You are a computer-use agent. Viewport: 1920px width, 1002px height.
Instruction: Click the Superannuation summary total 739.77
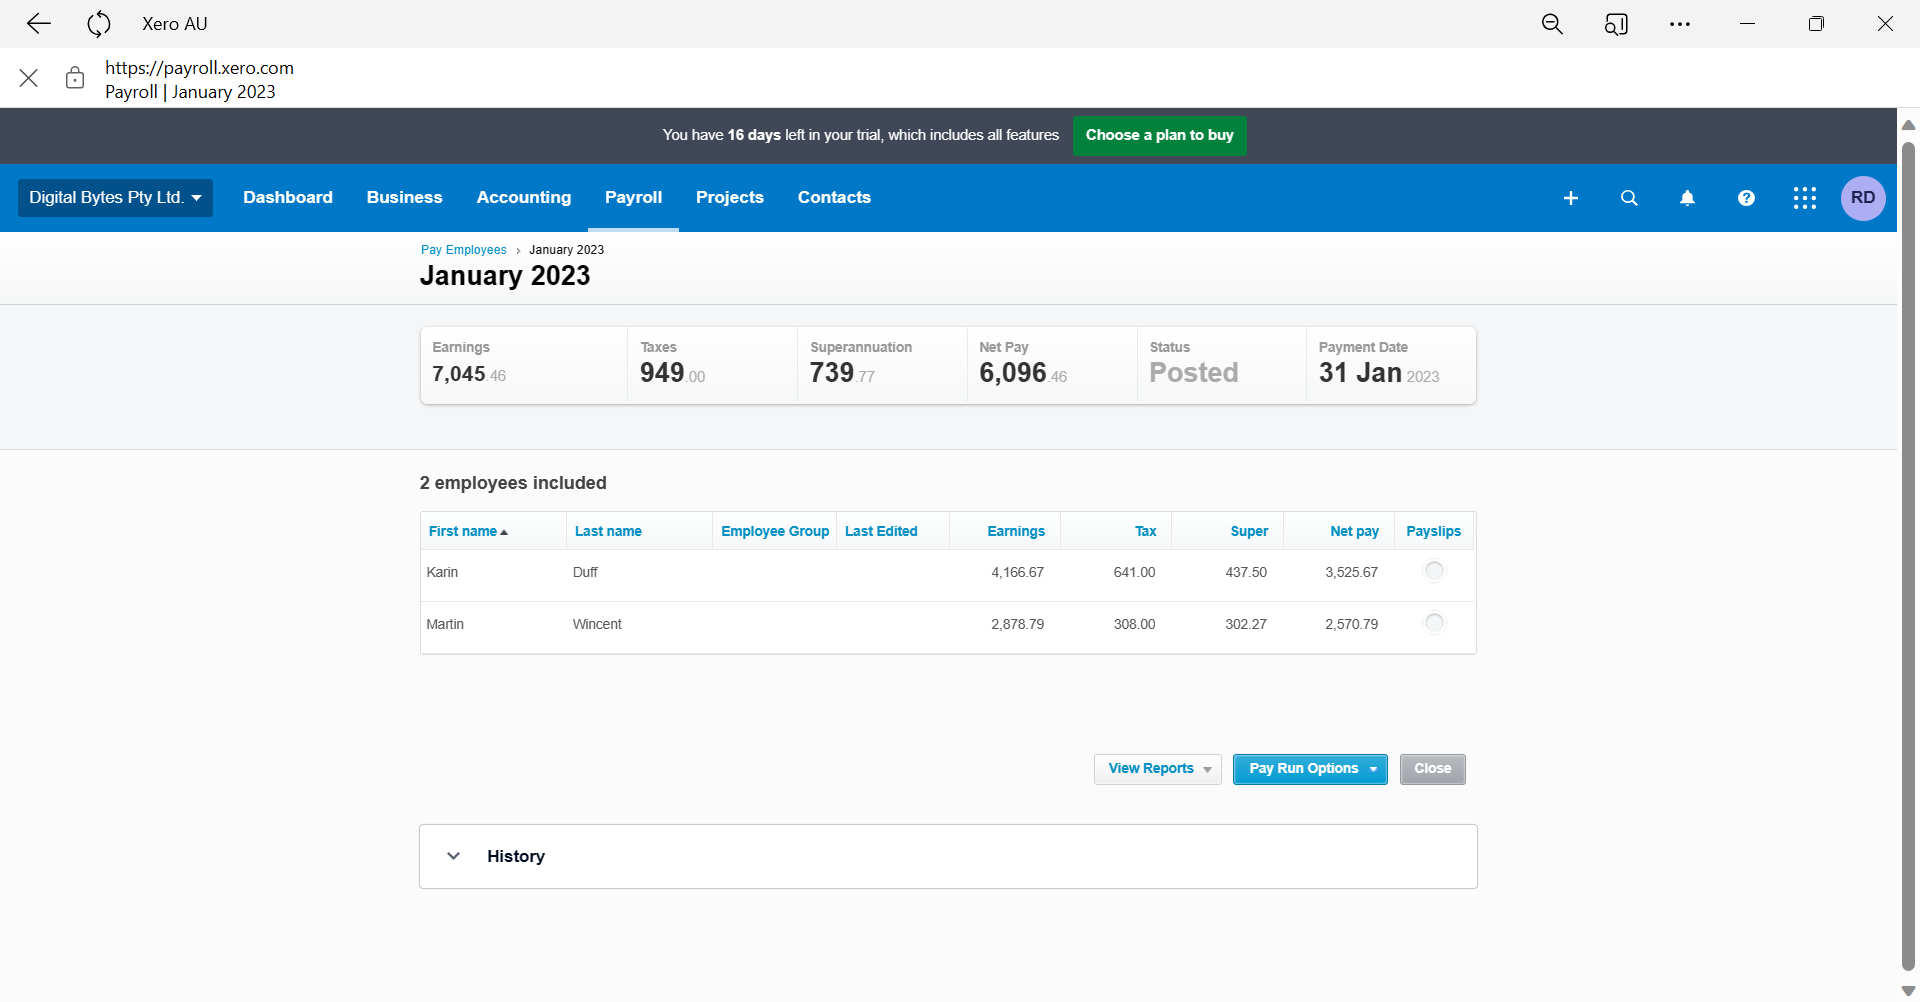point(842,373)
